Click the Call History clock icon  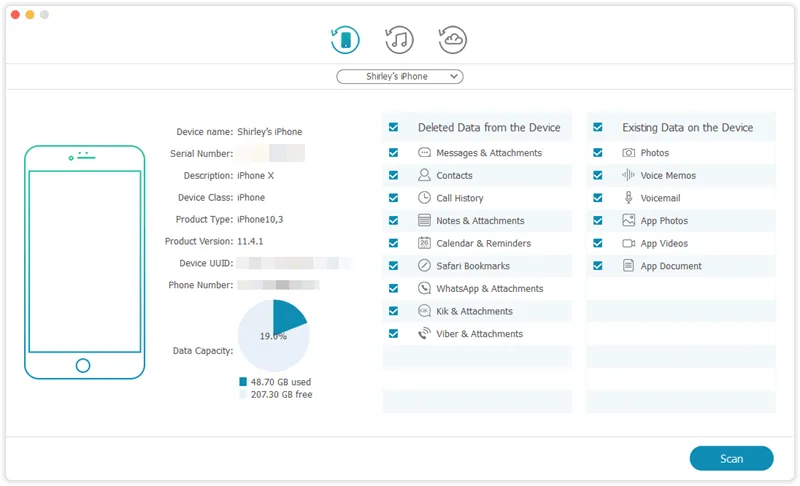pyautogui.click(x=425, y=198)
